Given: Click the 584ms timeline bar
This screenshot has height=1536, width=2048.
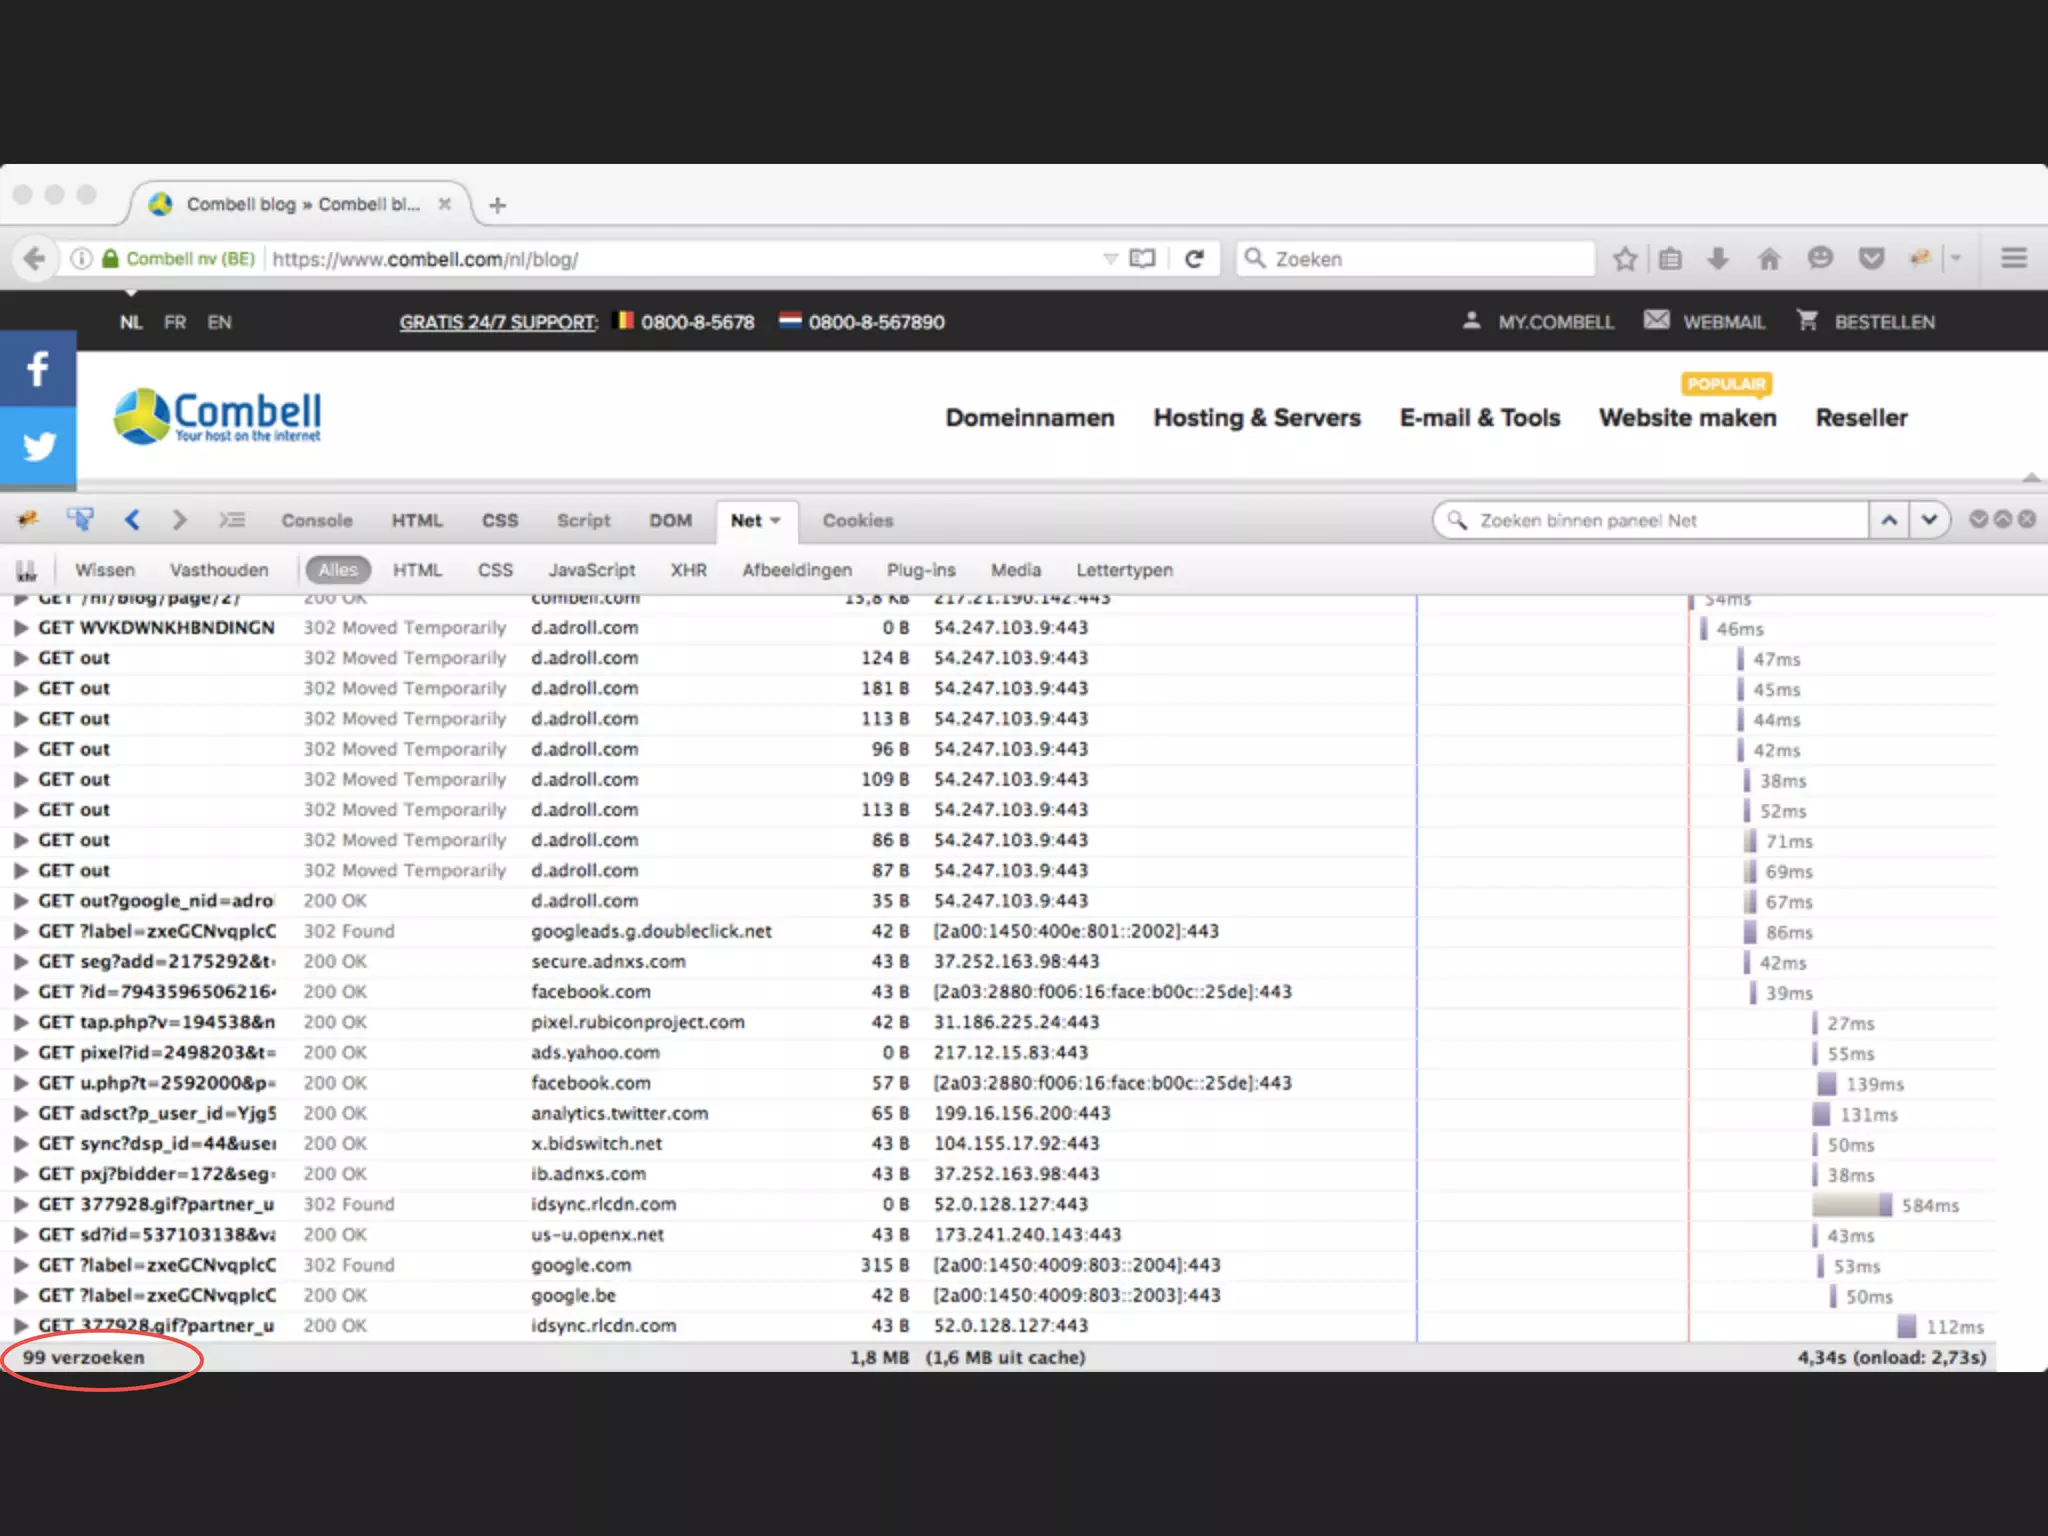Looking at the screenshot, I should [x=1851, y=1205].
